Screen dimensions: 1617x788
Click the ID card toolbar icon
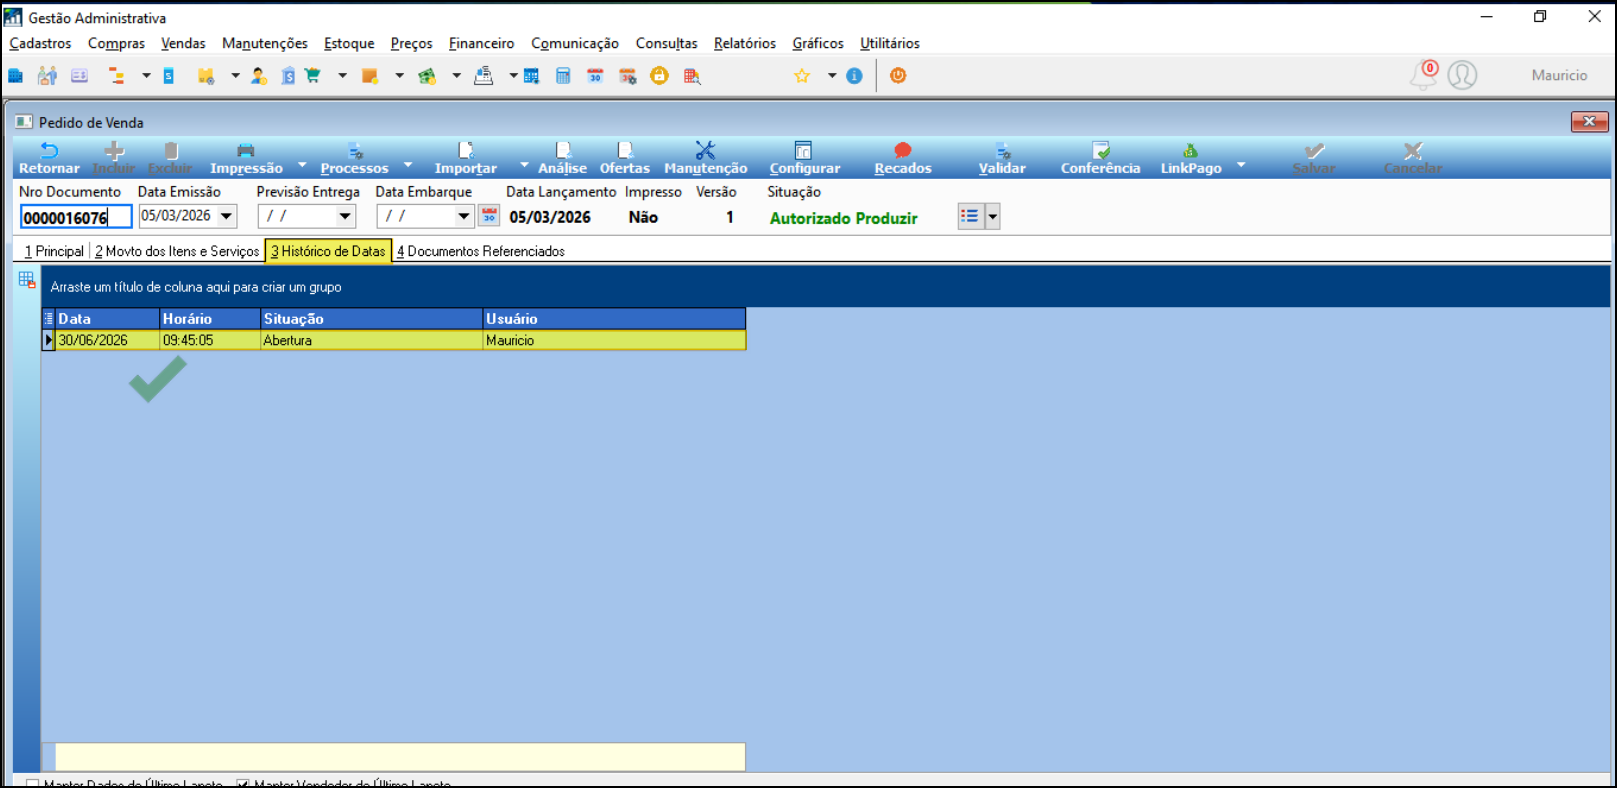point(79,76)
